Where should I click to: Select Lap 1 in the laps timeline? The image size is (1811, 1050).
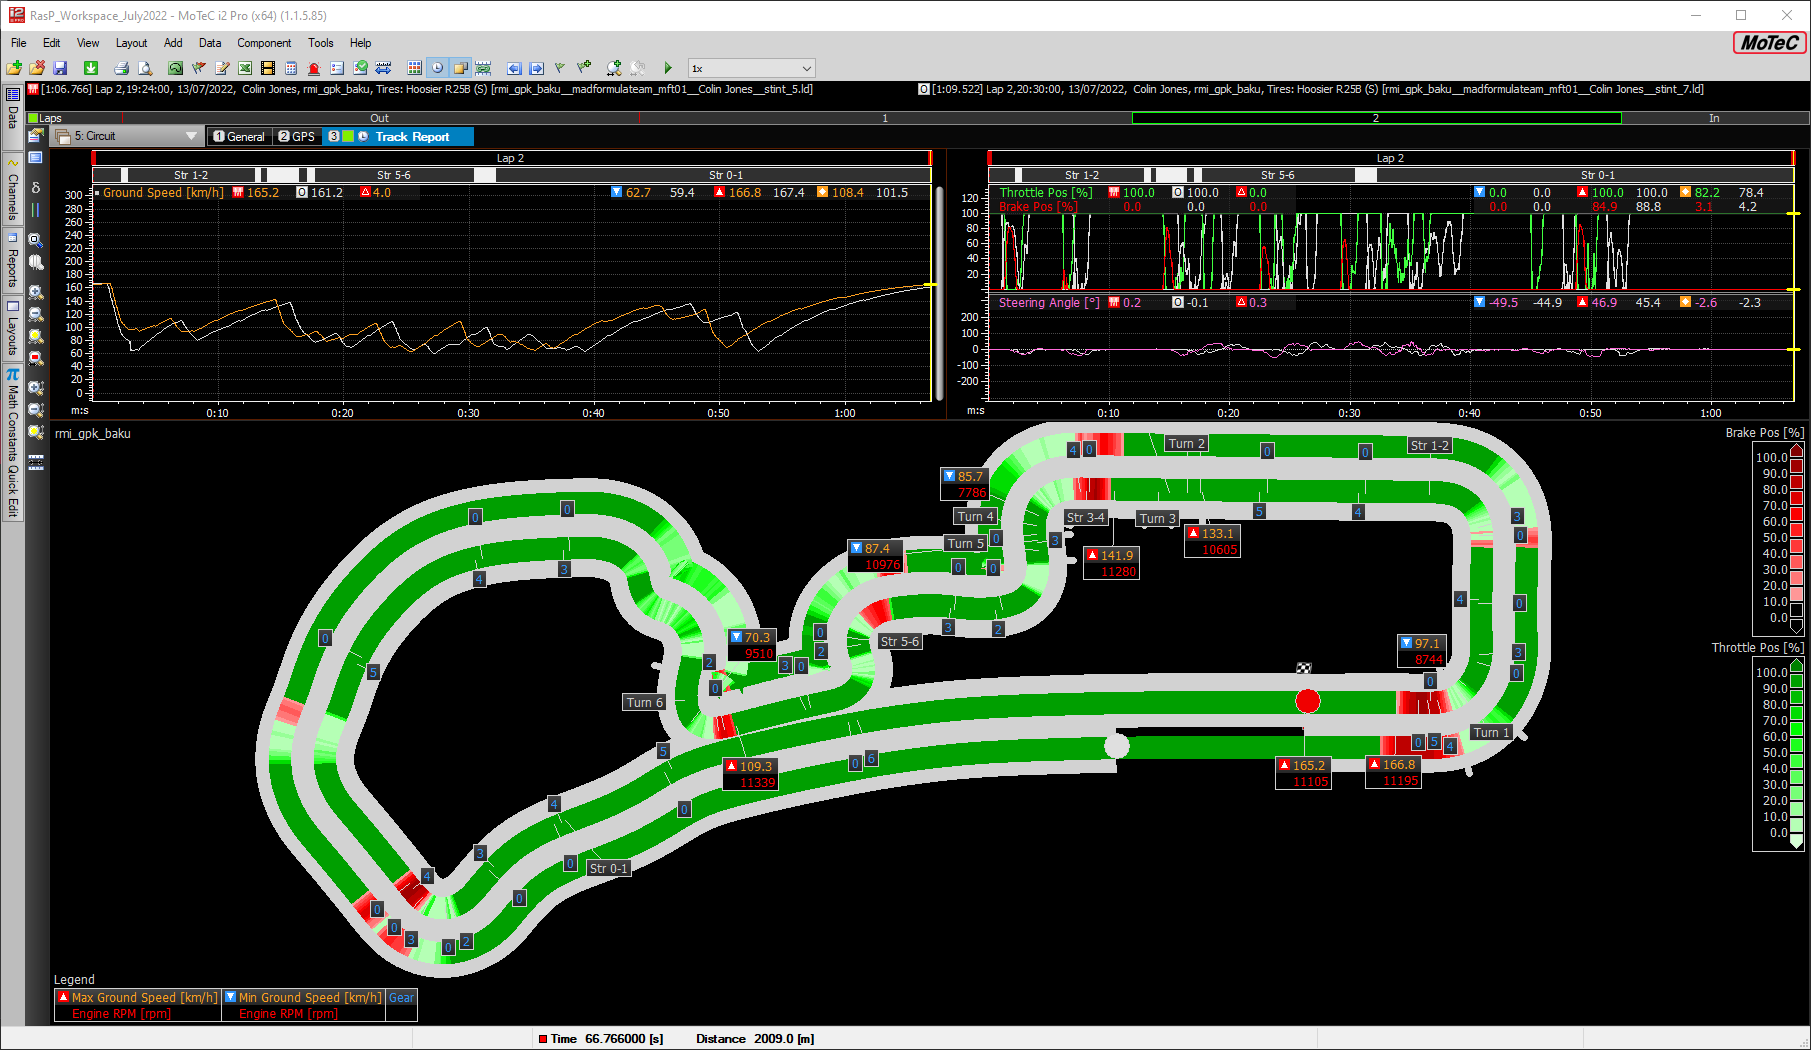[885, 118]
